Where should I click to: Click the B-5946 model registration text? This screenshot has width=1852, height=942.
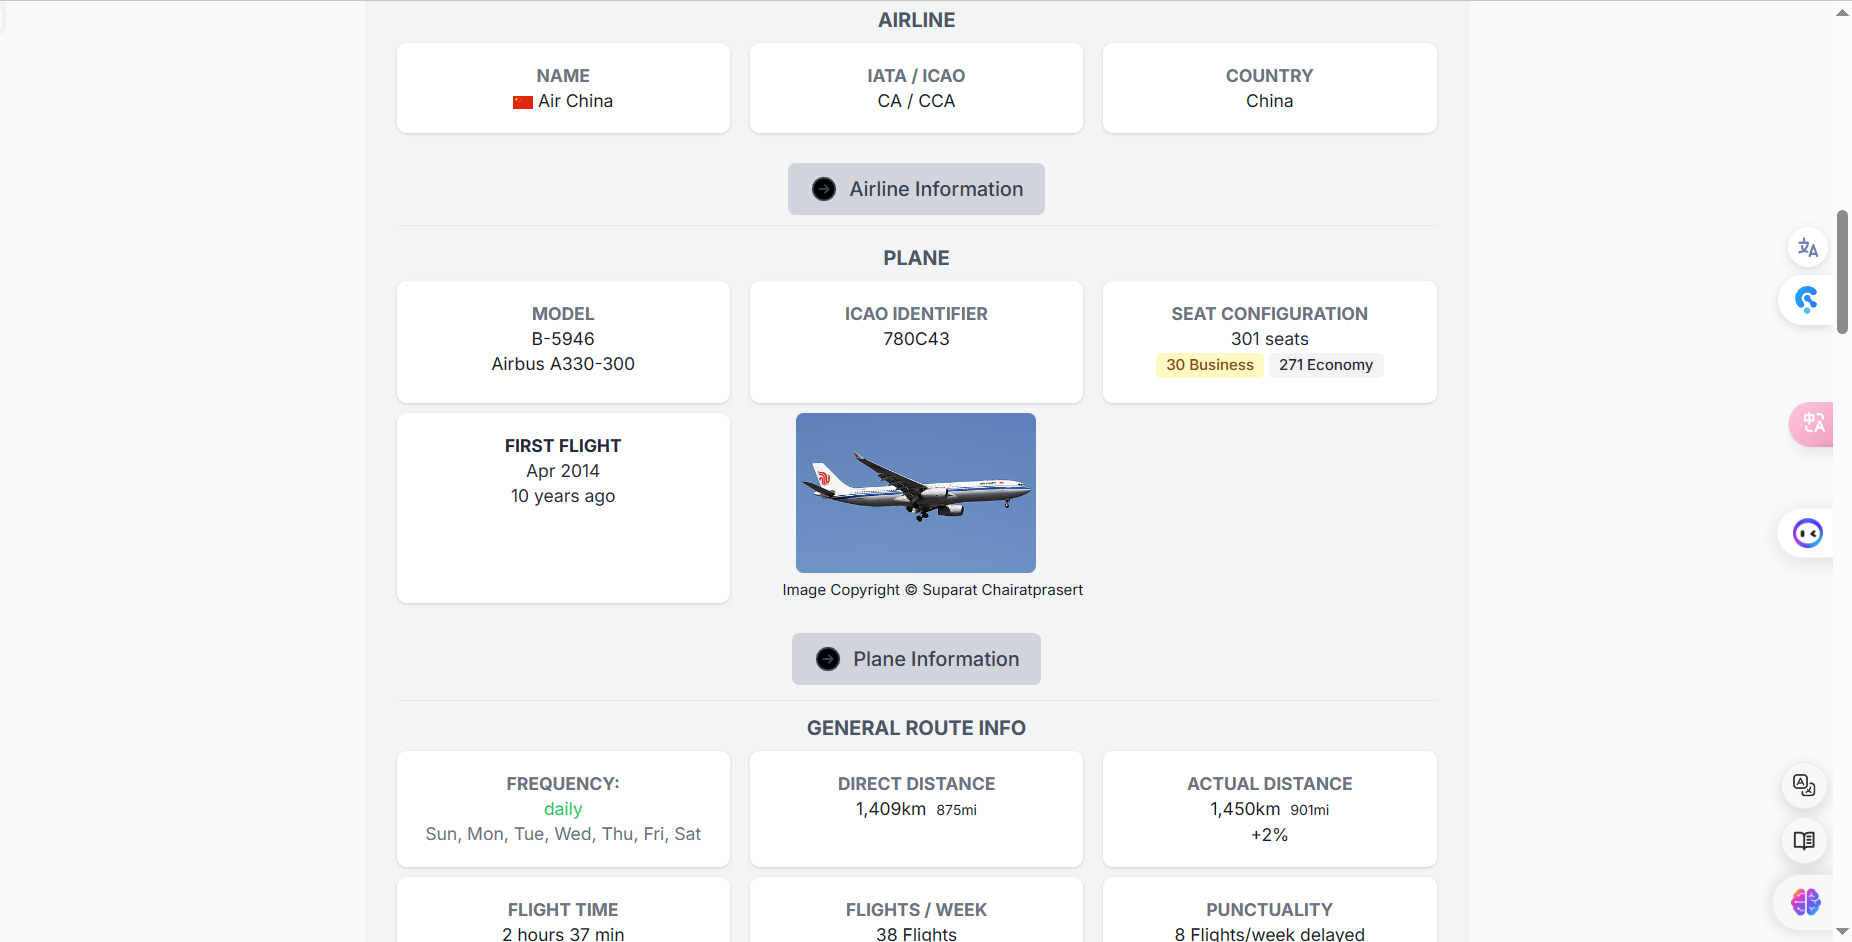point(563,339)
